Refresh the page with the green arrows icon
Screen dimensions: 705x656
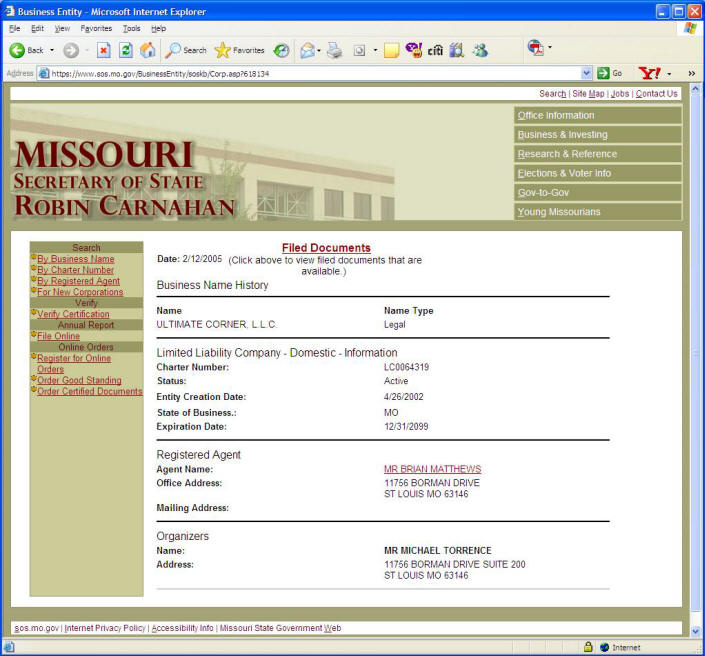tap(126, 50)
